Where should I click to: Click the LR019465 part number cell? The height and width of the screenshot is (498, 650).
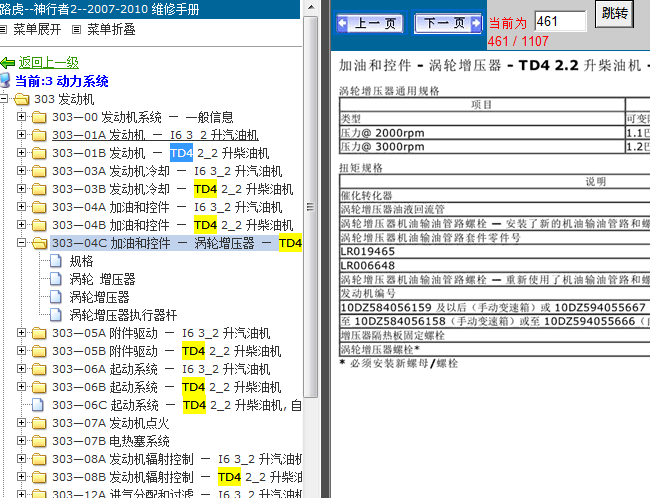495,251
